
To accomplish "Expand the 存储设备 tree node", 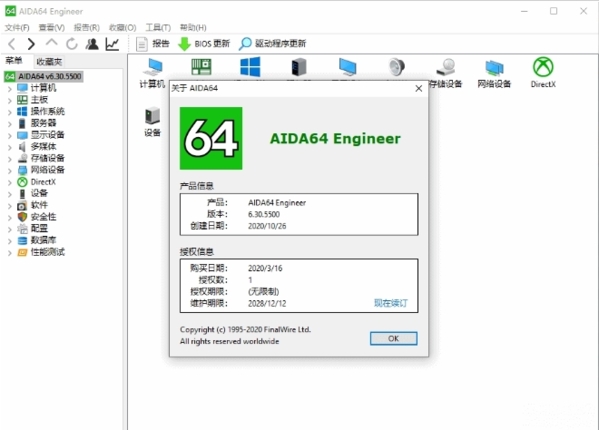I will (x=10, y=159).
